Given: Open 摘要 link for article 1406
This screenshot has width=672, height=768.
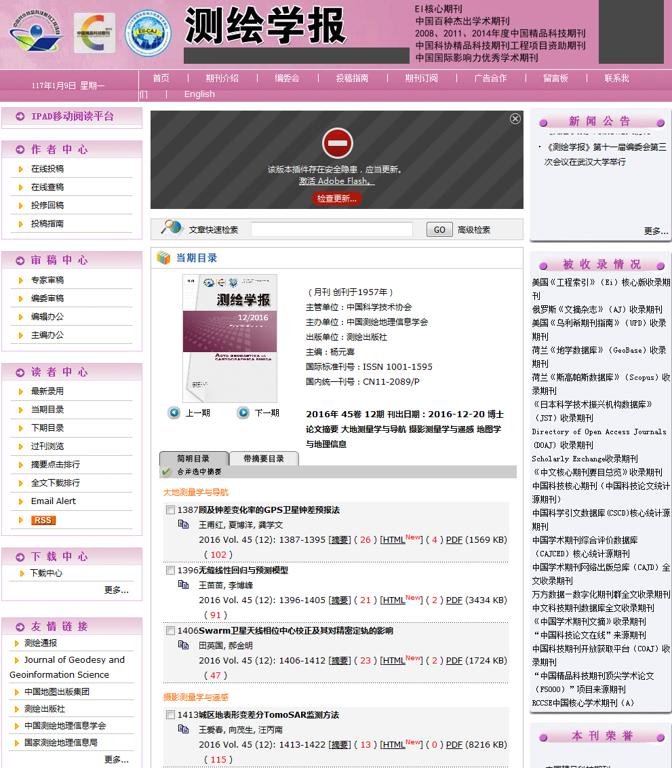Looking at the screenshot, I should (340, 660).
